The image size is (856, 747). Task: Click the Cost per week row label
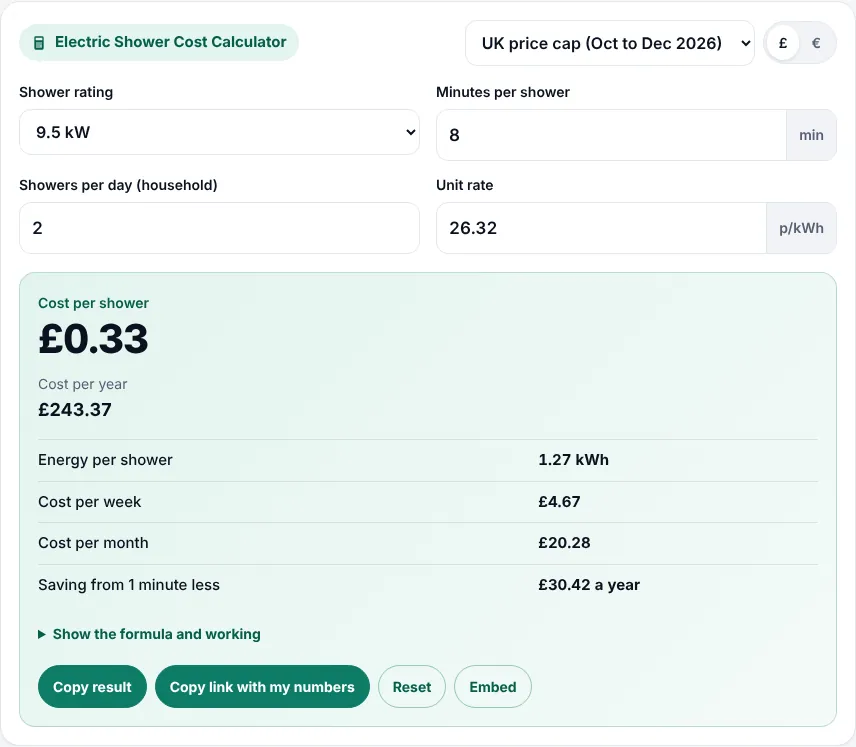pyautogui.click(x=90, y=502)
